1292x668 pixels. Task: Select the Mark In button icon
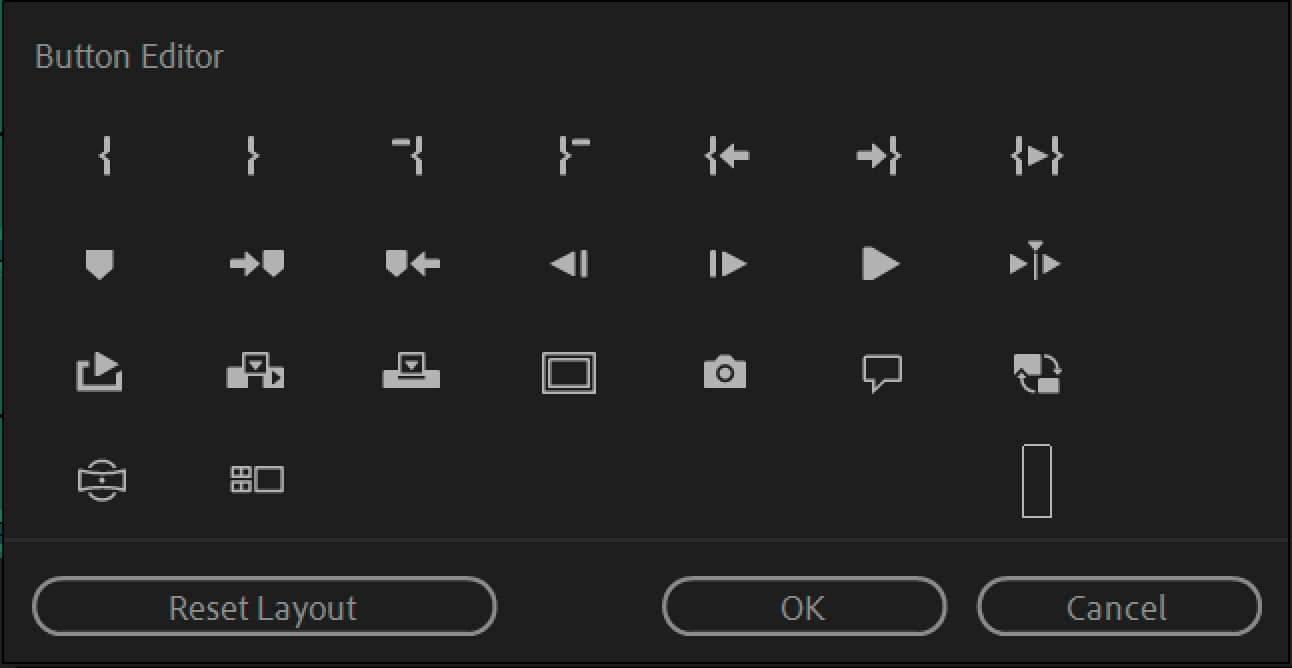coord(105,156)
